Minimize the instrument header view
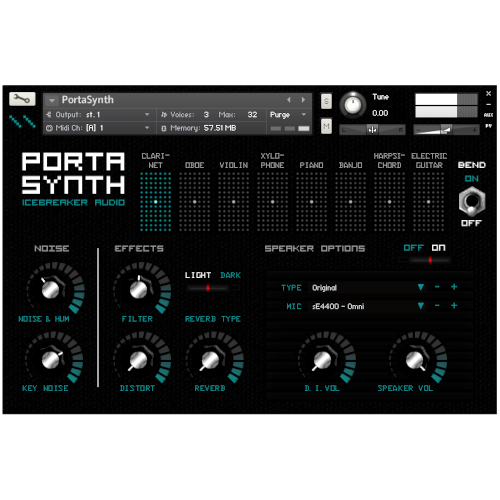 [488, 104]
